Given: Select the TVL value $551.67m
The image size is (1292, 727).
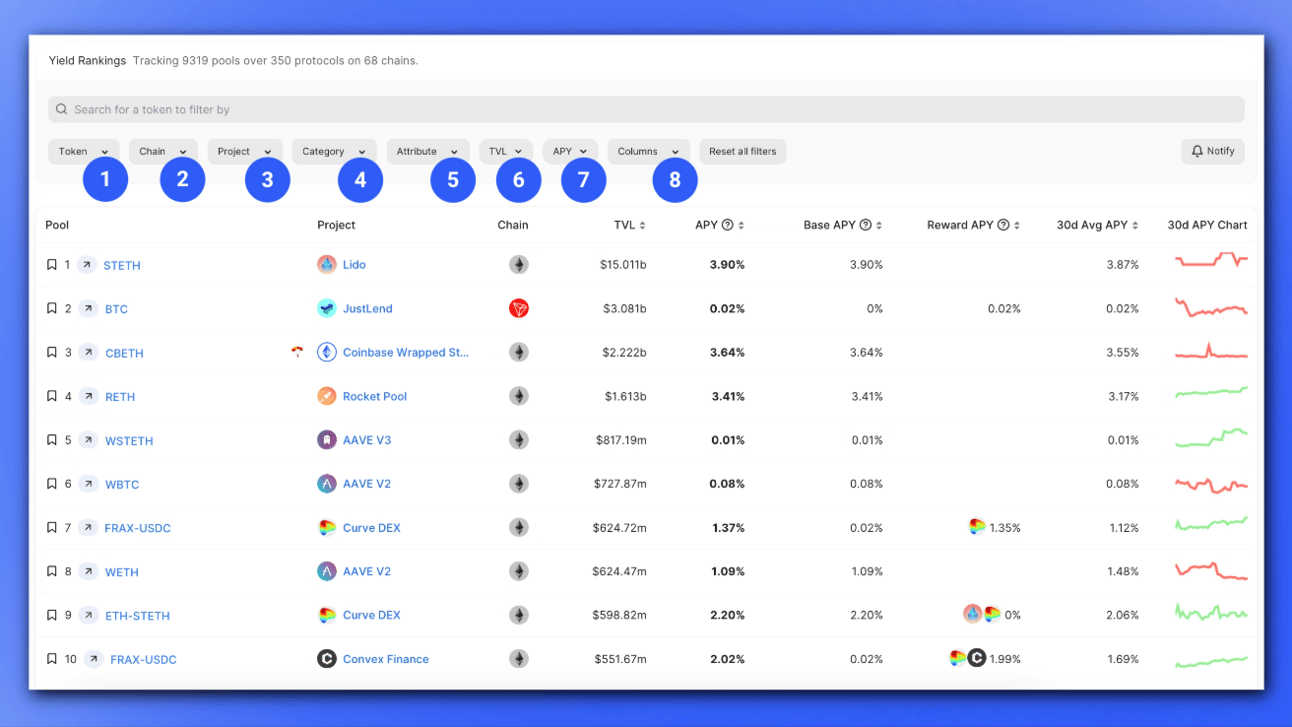Looking at the screenshot, I should click(619, 660).
